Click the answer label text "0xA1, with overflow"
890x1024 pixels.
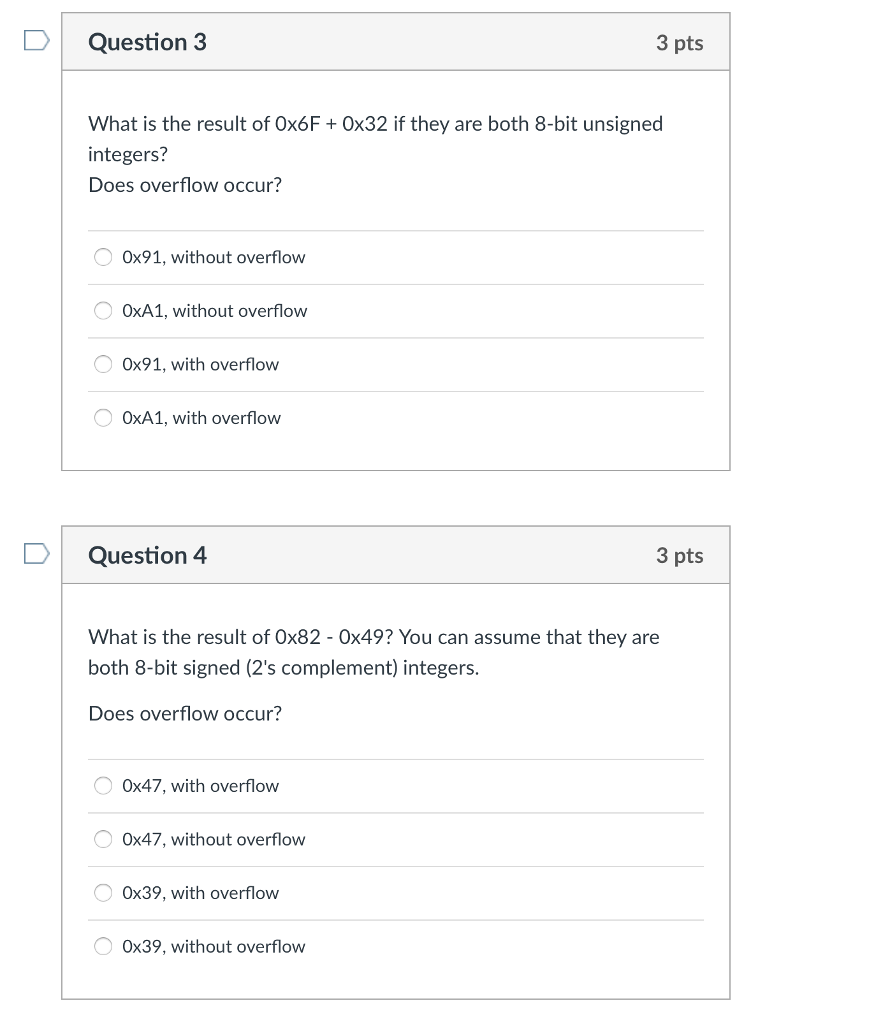[x=201, y=417]
